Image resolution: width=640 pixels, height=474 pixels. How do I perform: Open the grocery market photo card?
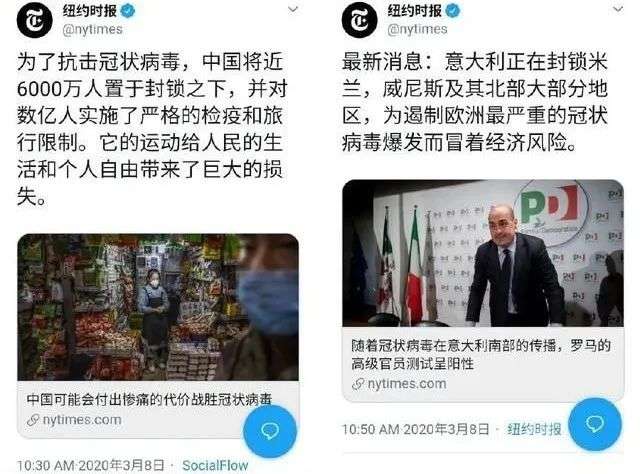click(x=158, y=307)
